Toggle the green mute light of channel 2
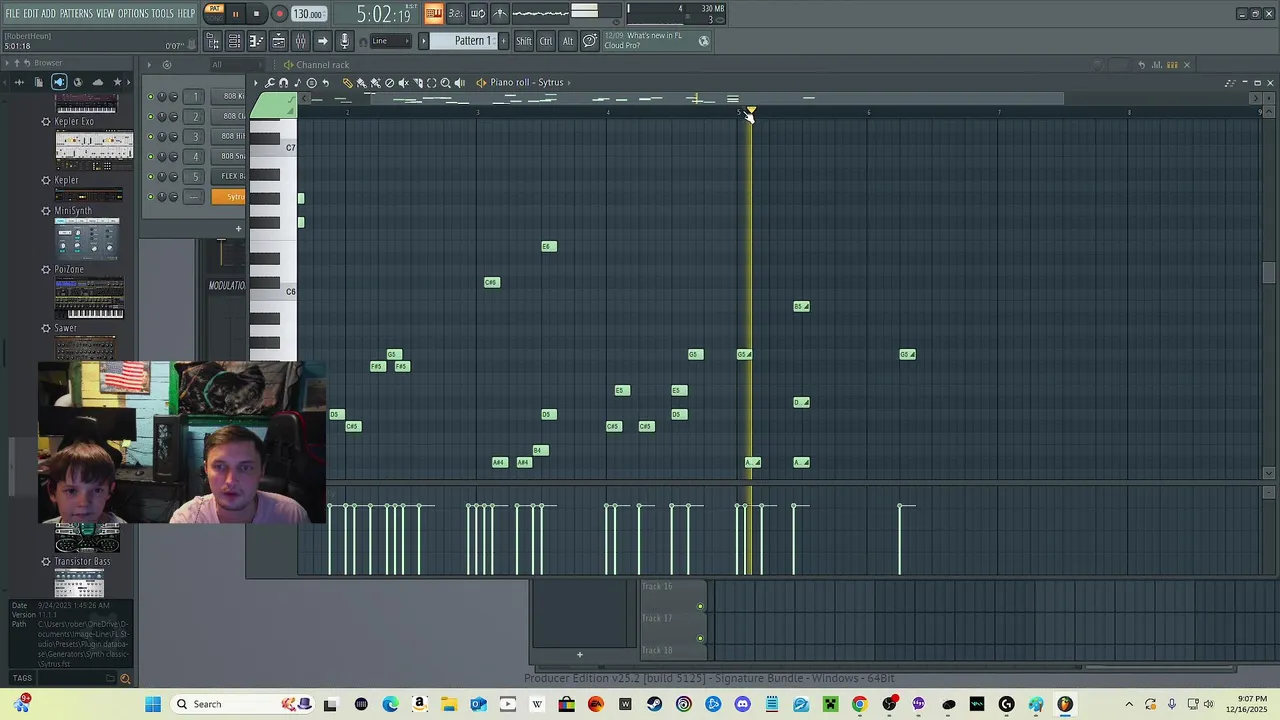Screen dimensions: 1280x720 pyautogui.click(x=150, y=116)
